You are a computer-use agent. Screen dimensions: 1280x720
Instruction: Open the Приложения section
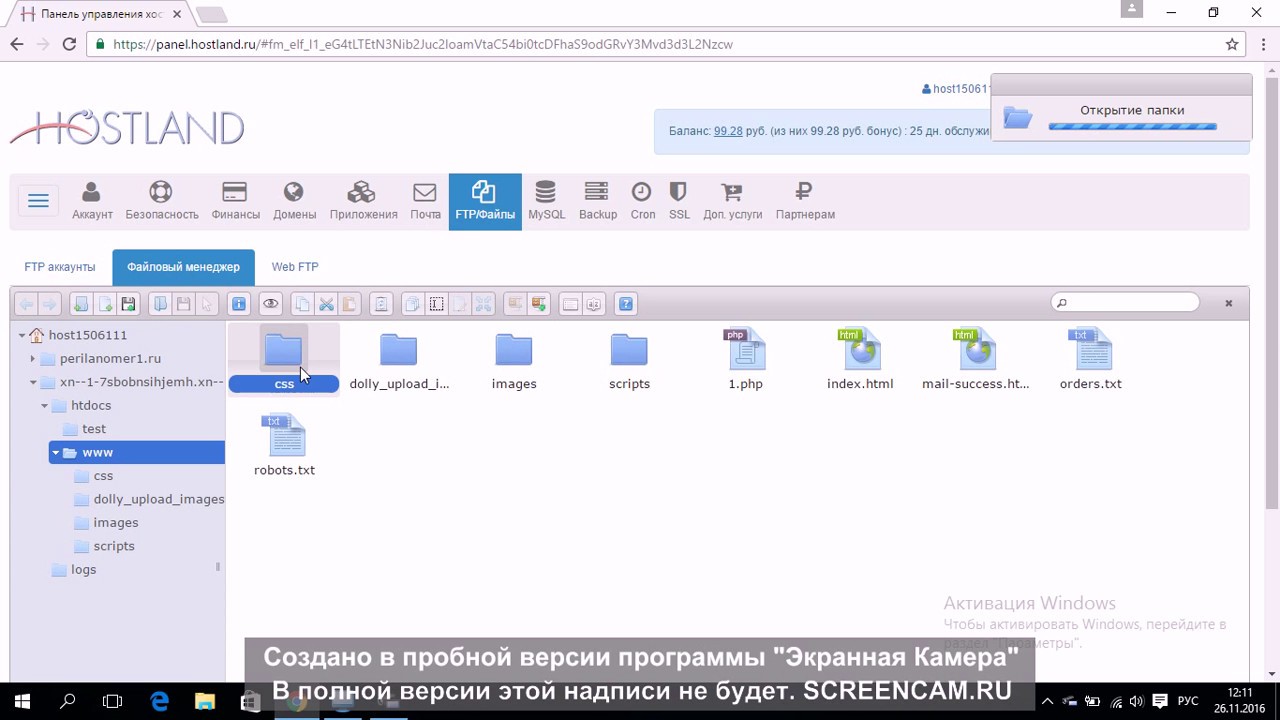pos(363,201)
